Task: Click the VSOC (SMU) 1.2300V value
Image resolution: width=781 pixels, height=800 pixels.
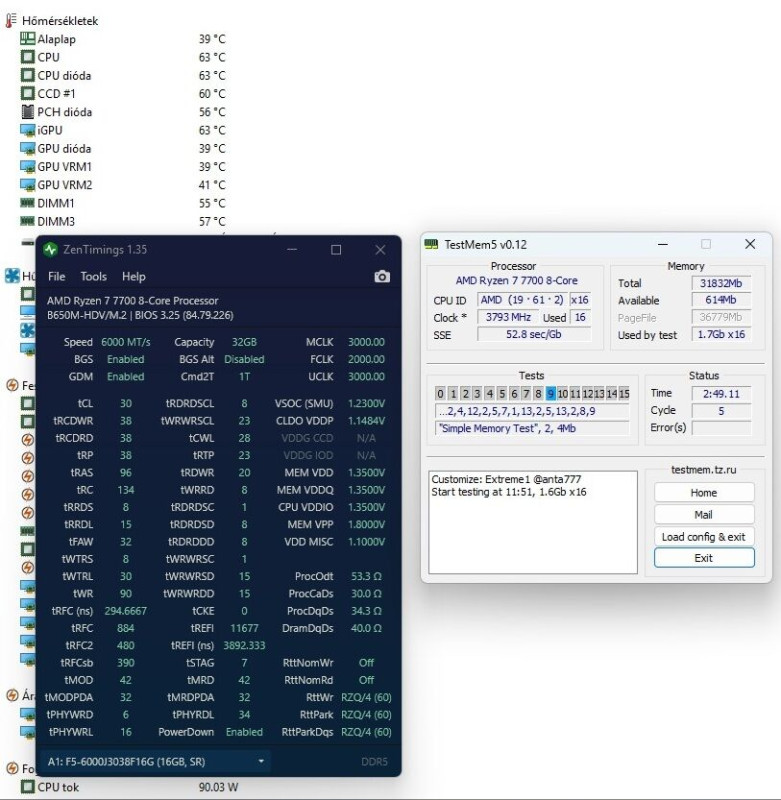Action: 366,404
